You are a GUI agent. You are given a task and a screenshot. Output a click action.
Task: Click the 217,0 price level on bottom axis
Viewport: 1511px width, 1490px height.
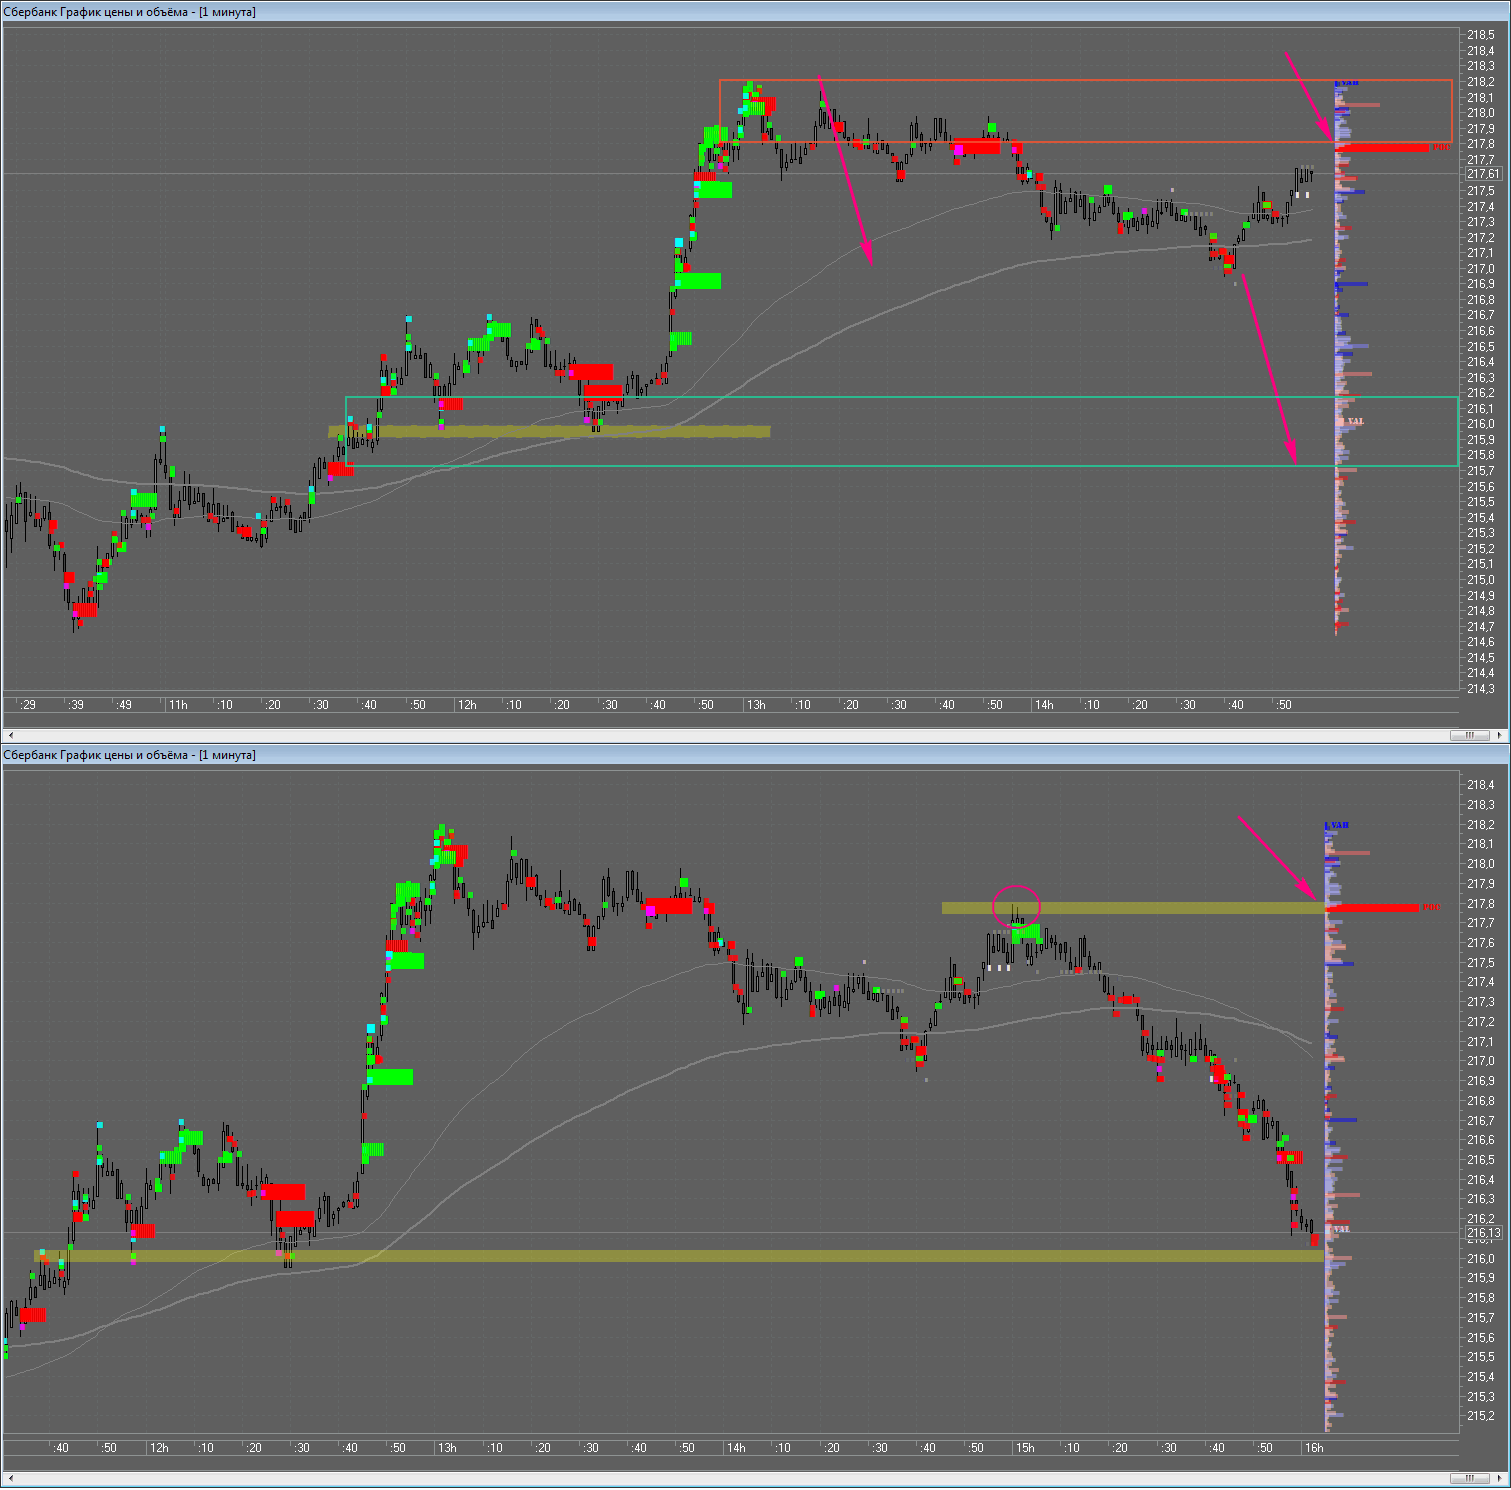click(x=1481, y=1061)
